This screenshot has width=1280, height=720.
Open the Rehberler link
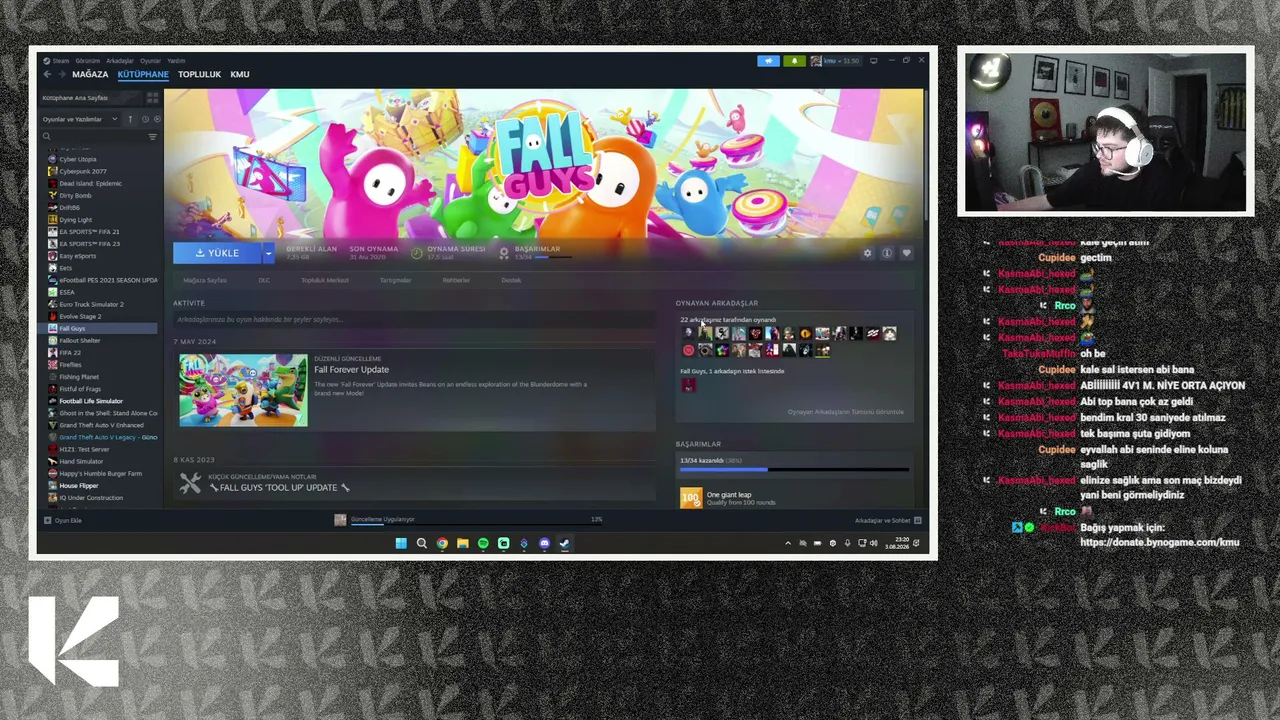click(456, 280)
